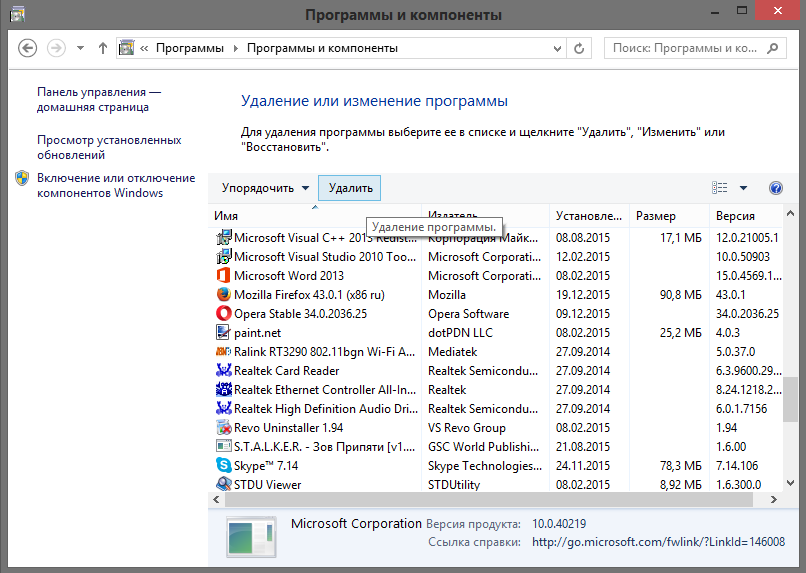The image size is (806, 573).
Task: Refresh the programs list
Action: 579,48
